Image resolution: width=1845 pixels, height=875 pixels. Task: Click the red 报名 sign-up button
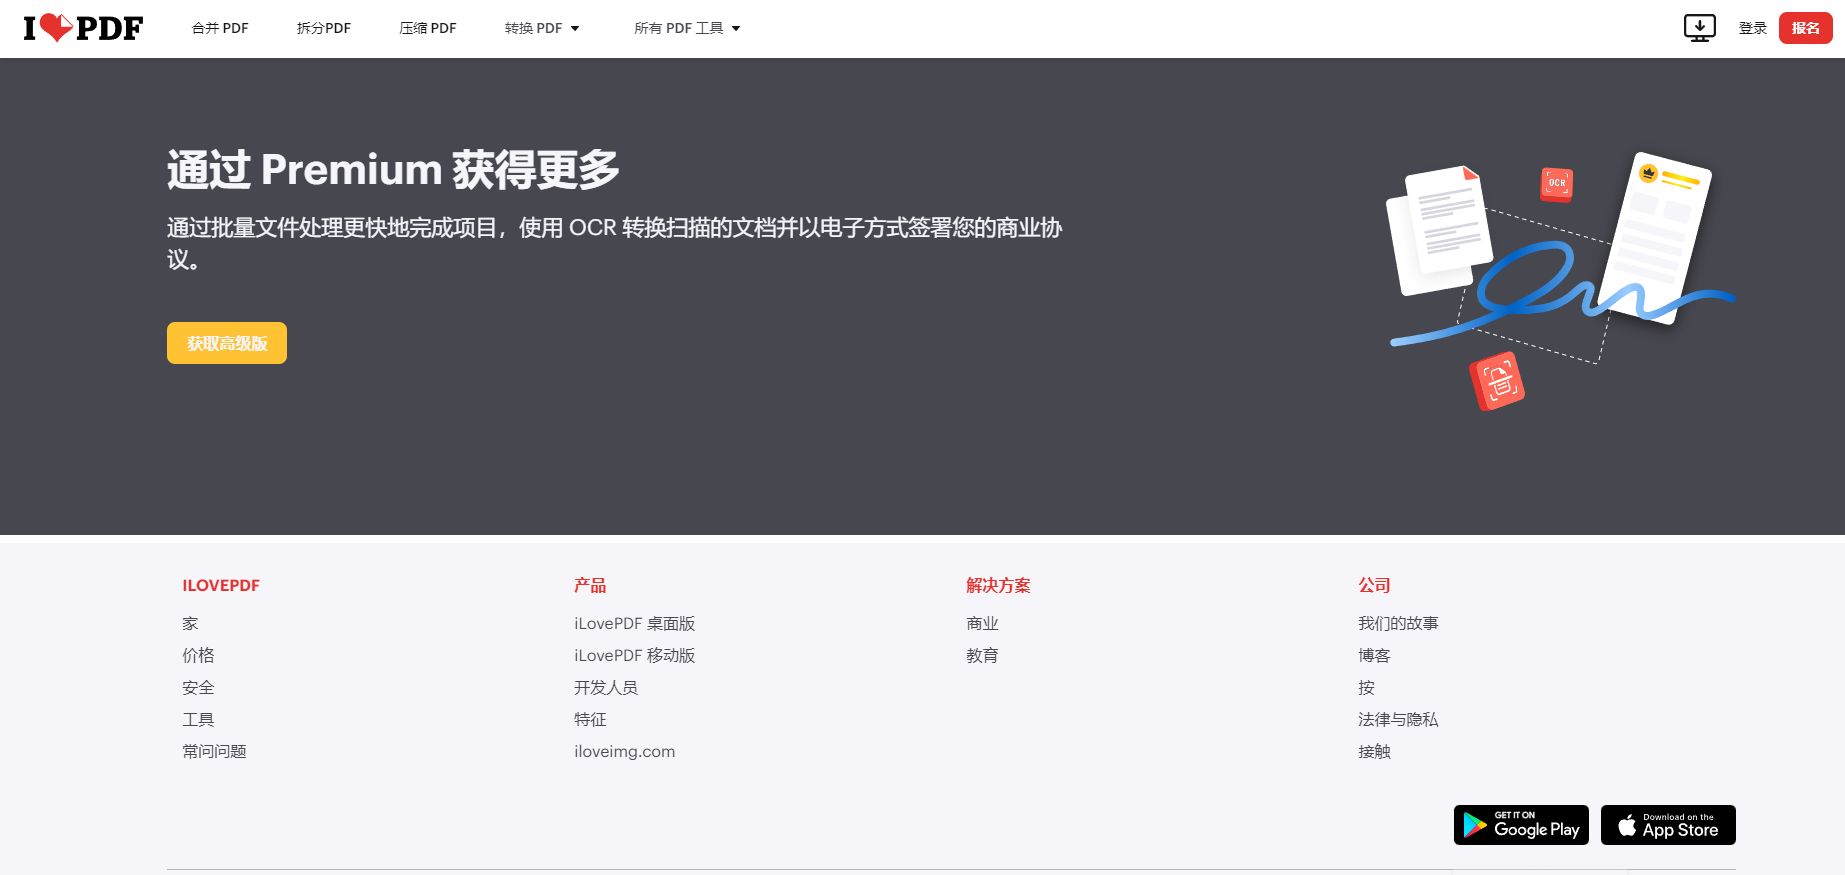[x=1805, y=28]
